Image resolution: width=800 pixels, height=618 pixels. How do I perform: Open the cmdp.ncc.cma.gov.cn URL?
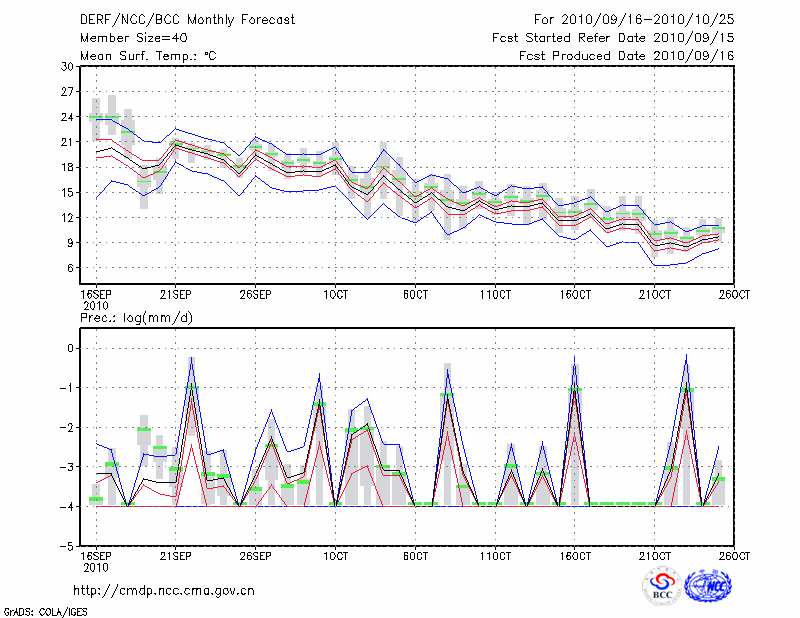coord(164,590)
